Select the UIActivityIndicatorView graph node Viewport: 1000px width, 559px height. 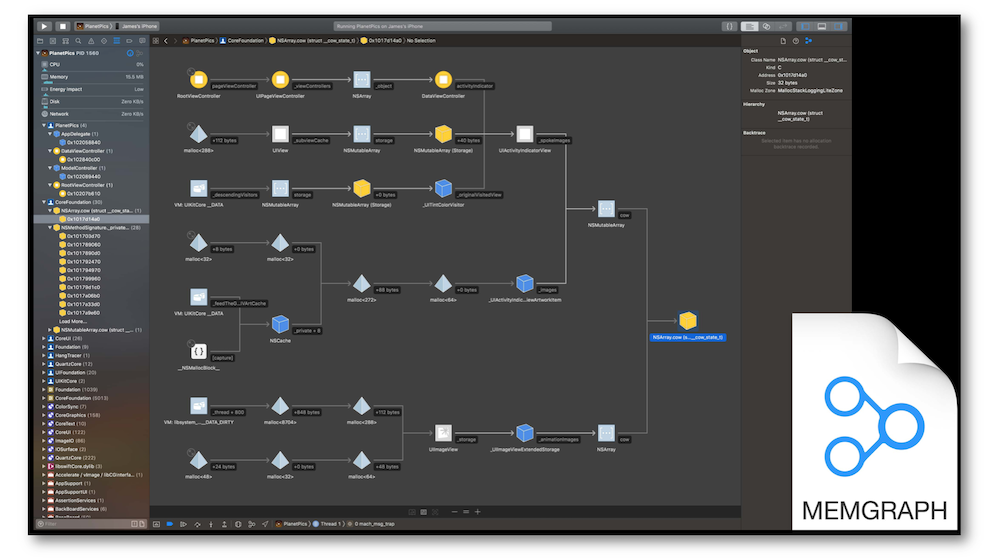pos(524,134)
